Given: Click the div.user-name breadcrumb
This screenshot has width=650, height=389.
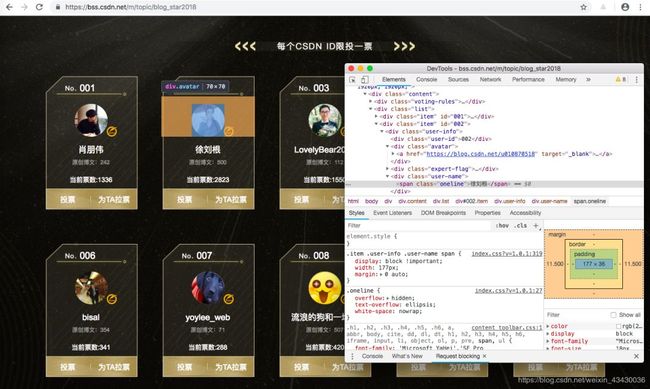Looking at the screenshot, I should (549, 201).
